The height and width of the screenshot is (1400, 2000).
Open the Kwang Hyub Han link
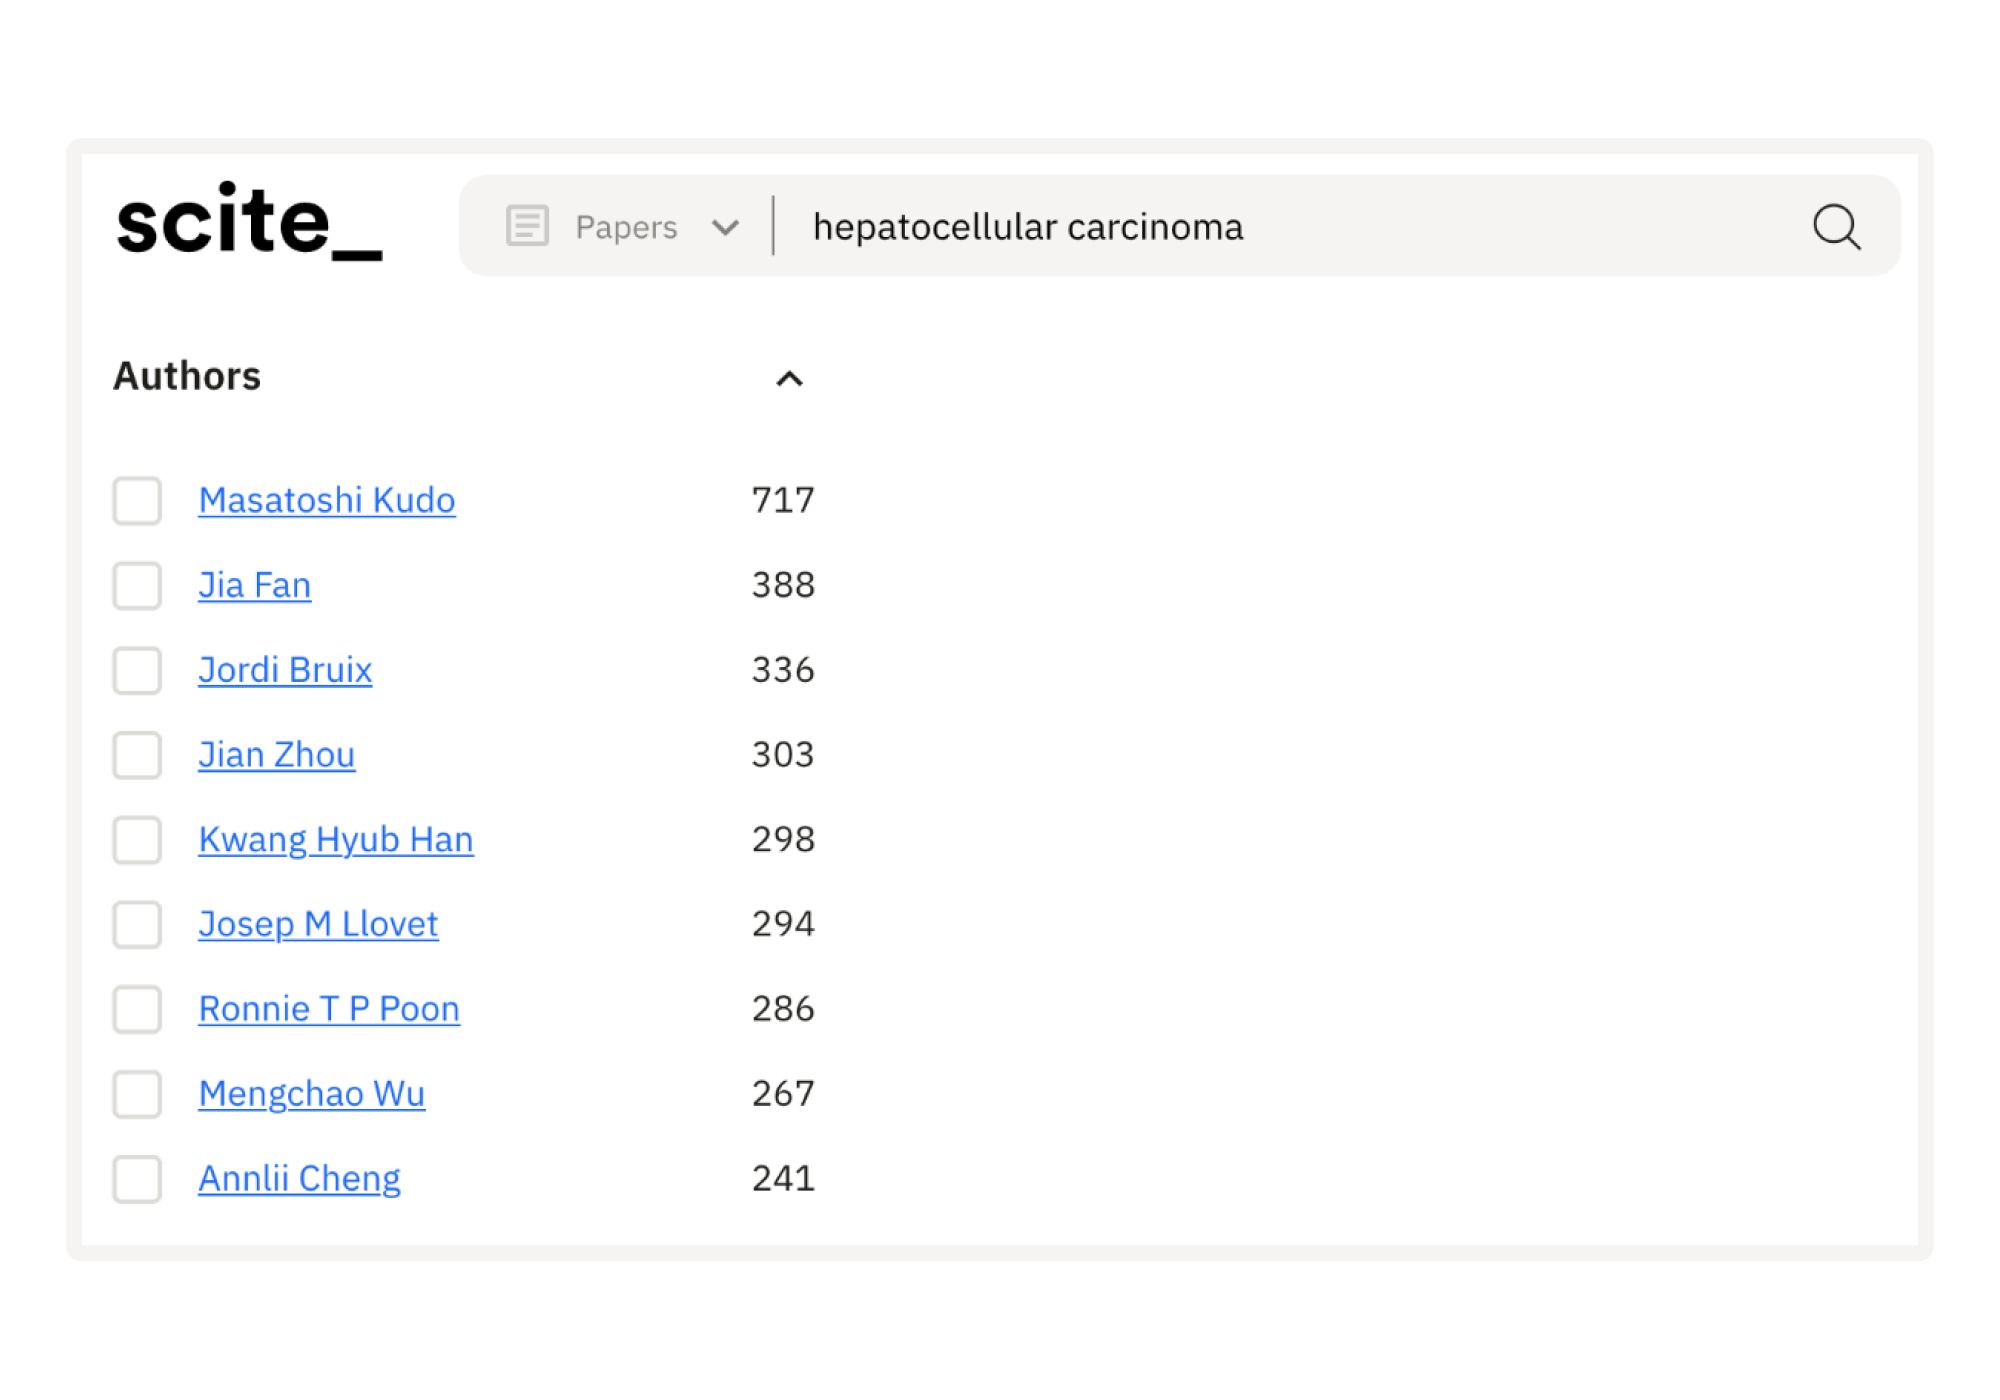[335, 840]
